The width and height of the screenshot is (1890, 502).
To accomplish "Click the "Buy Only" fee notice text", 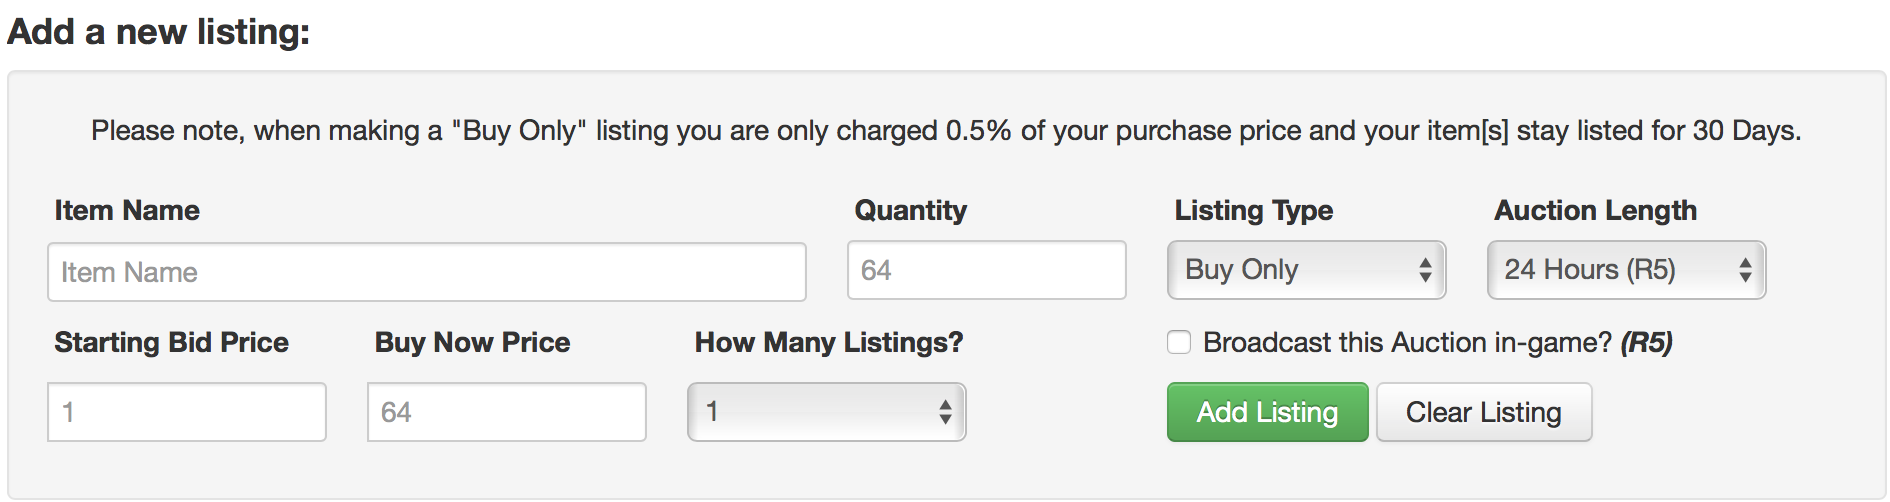I will click(x=945, y=131).
